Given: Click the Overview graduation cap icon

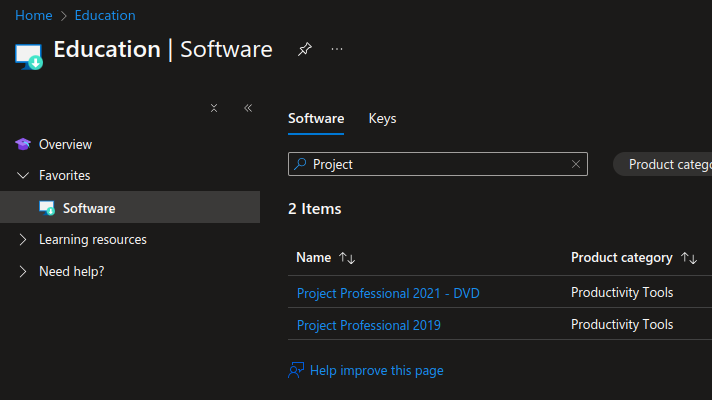Looking at the screenshot, I should click(x=23, y=144).
